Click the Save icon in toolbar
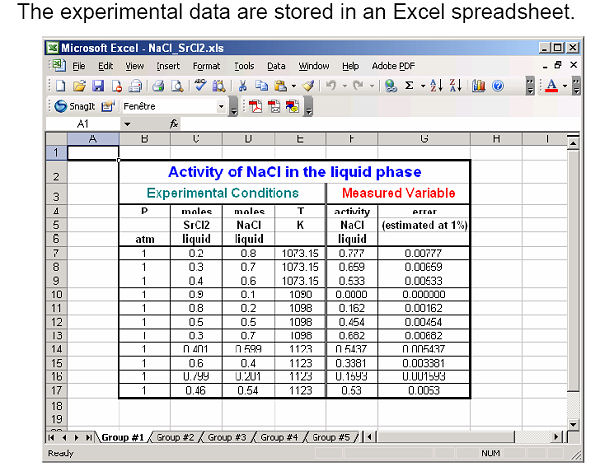This screenshot has width=600, height=471. tap(97, 86)
